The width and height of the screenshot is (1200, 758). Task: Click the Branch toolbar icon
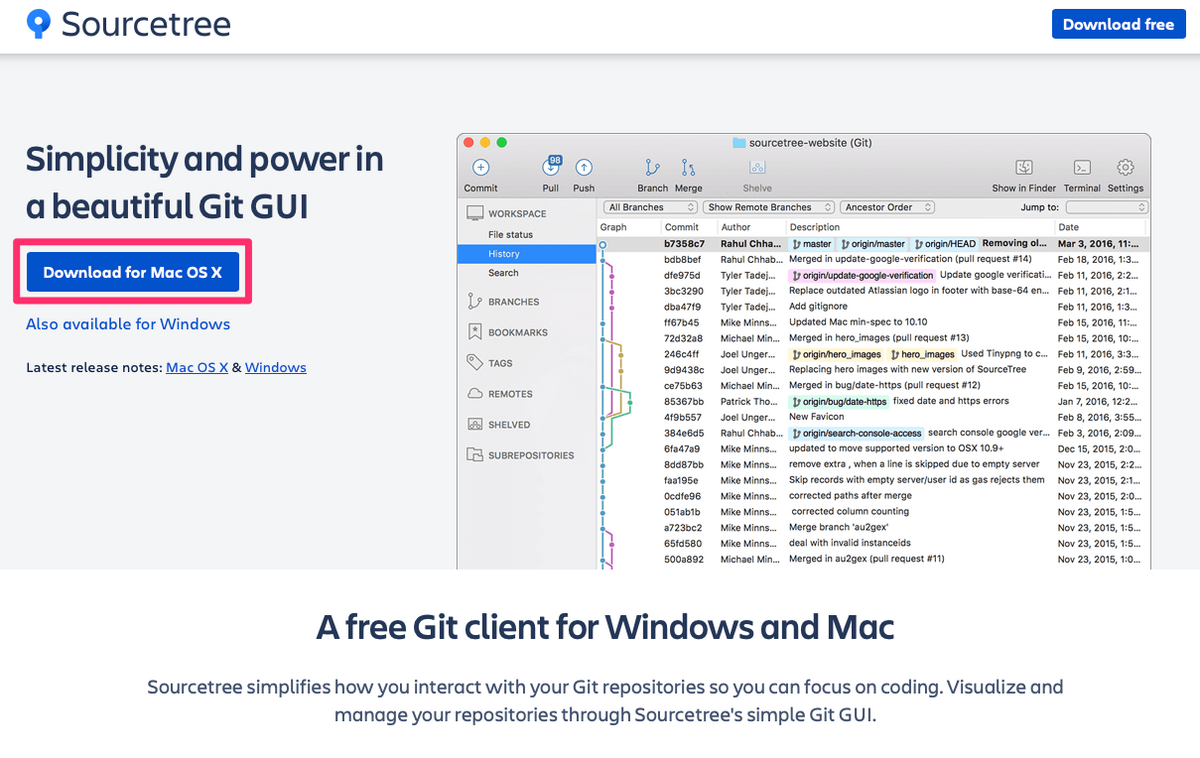[x=653, y=168]
